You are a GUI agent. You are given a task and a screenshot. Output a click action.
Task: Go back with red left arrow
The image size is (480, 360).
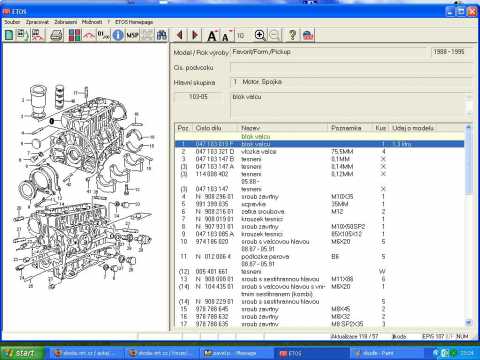click(x=180, y=35)
